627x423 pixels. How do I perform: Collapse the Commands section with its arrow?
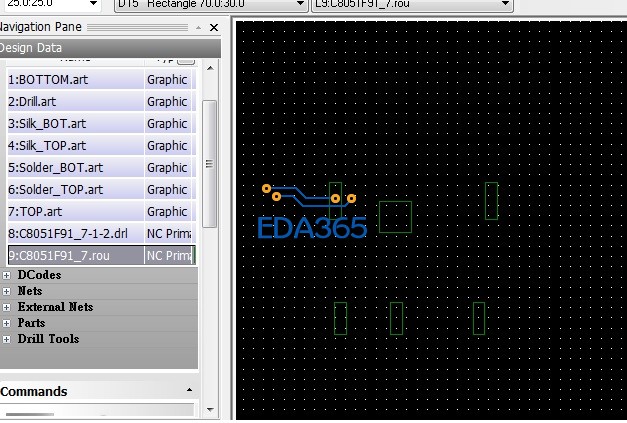click(x=190, y=390)
